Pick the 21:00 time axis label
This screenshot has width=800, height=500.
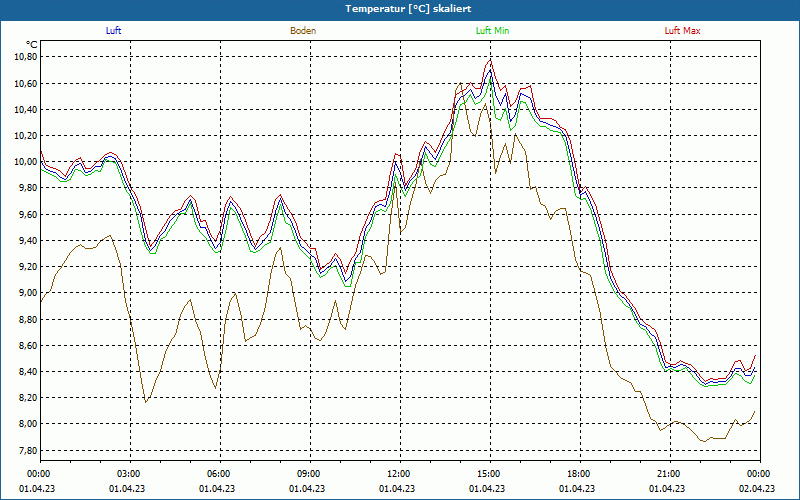click(x=668, y=474)
